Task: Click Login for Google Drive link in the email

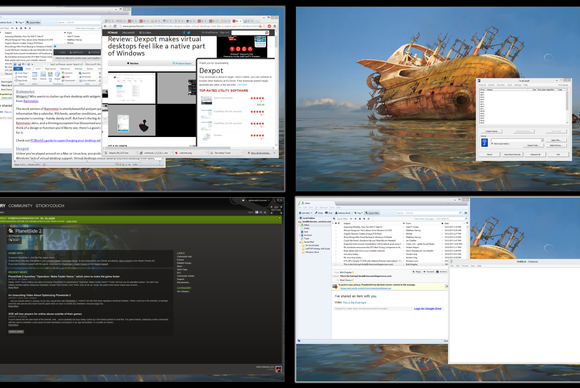Action: [x=428, y=308]
